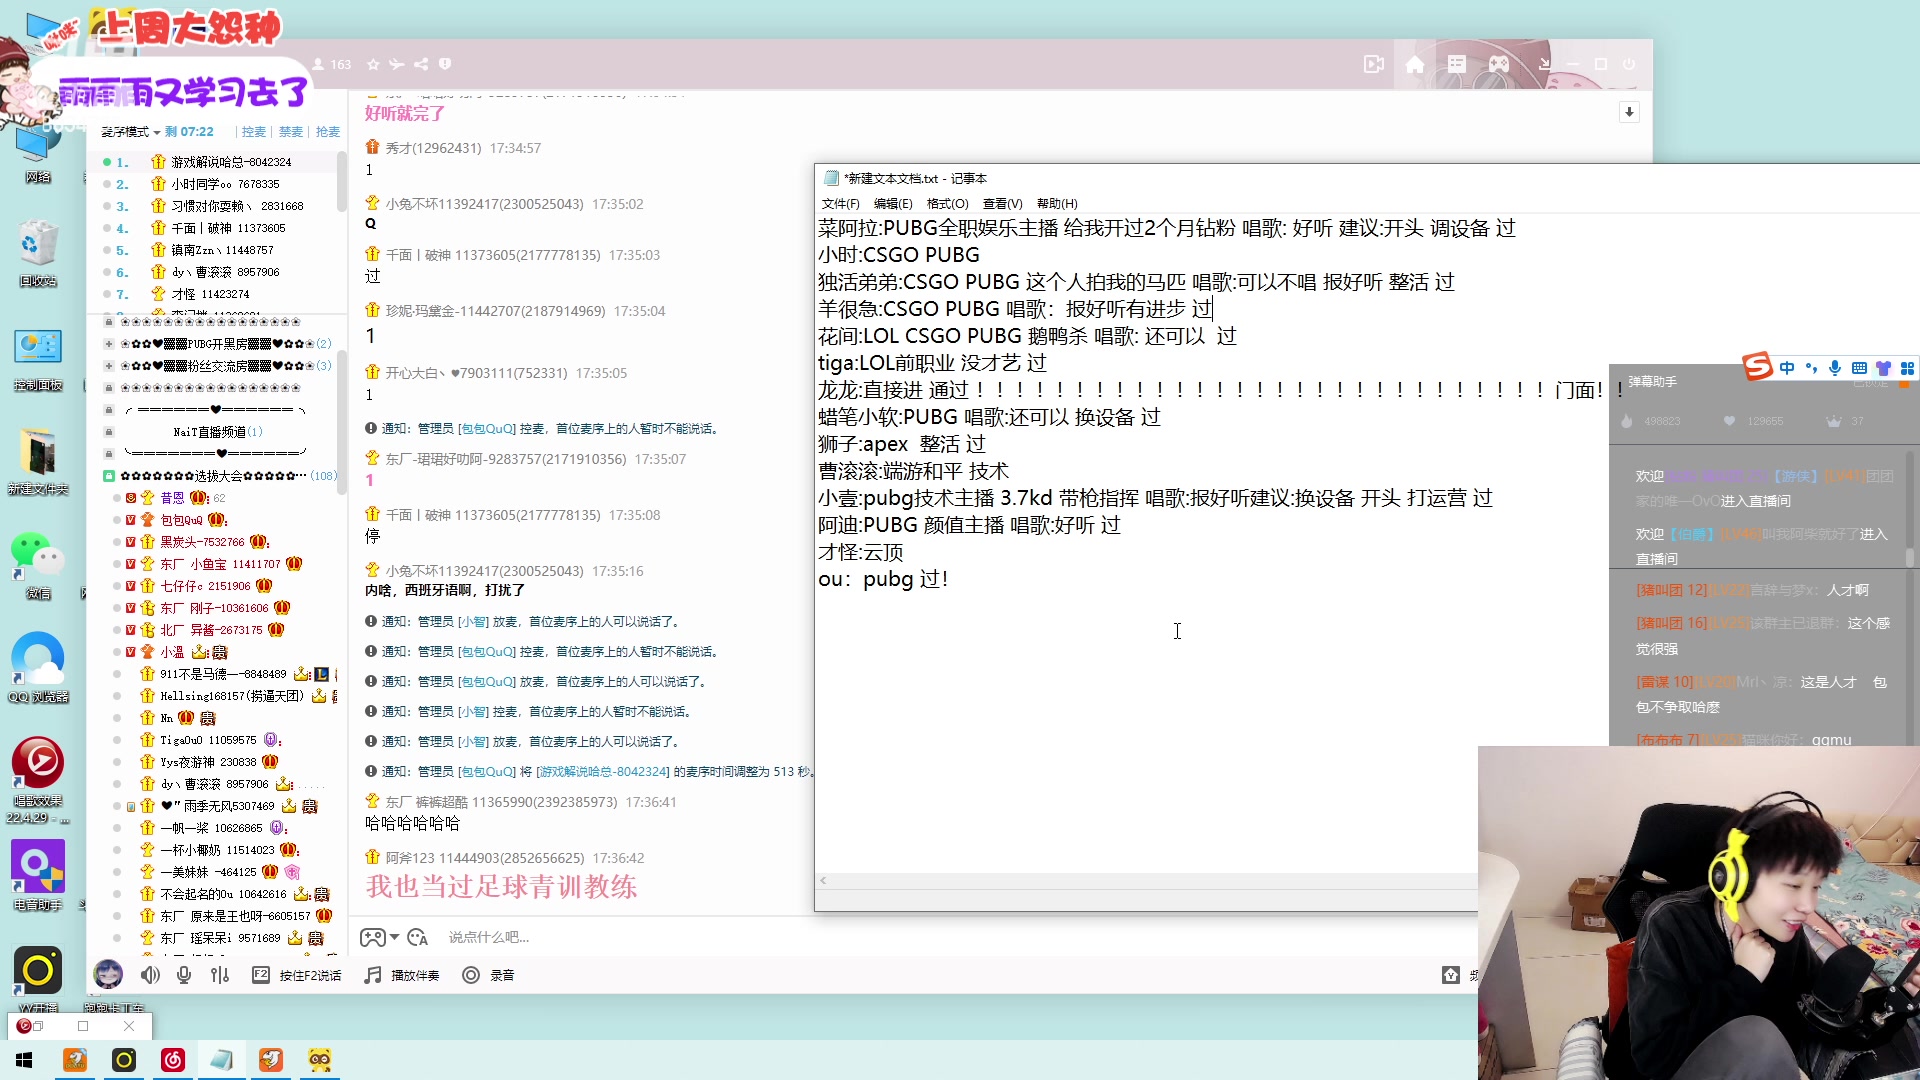This screenshot has width=1920, height=1080.
Task: Click the share icon in YY header
Action: pyautogui.click(x=421, y=64)
